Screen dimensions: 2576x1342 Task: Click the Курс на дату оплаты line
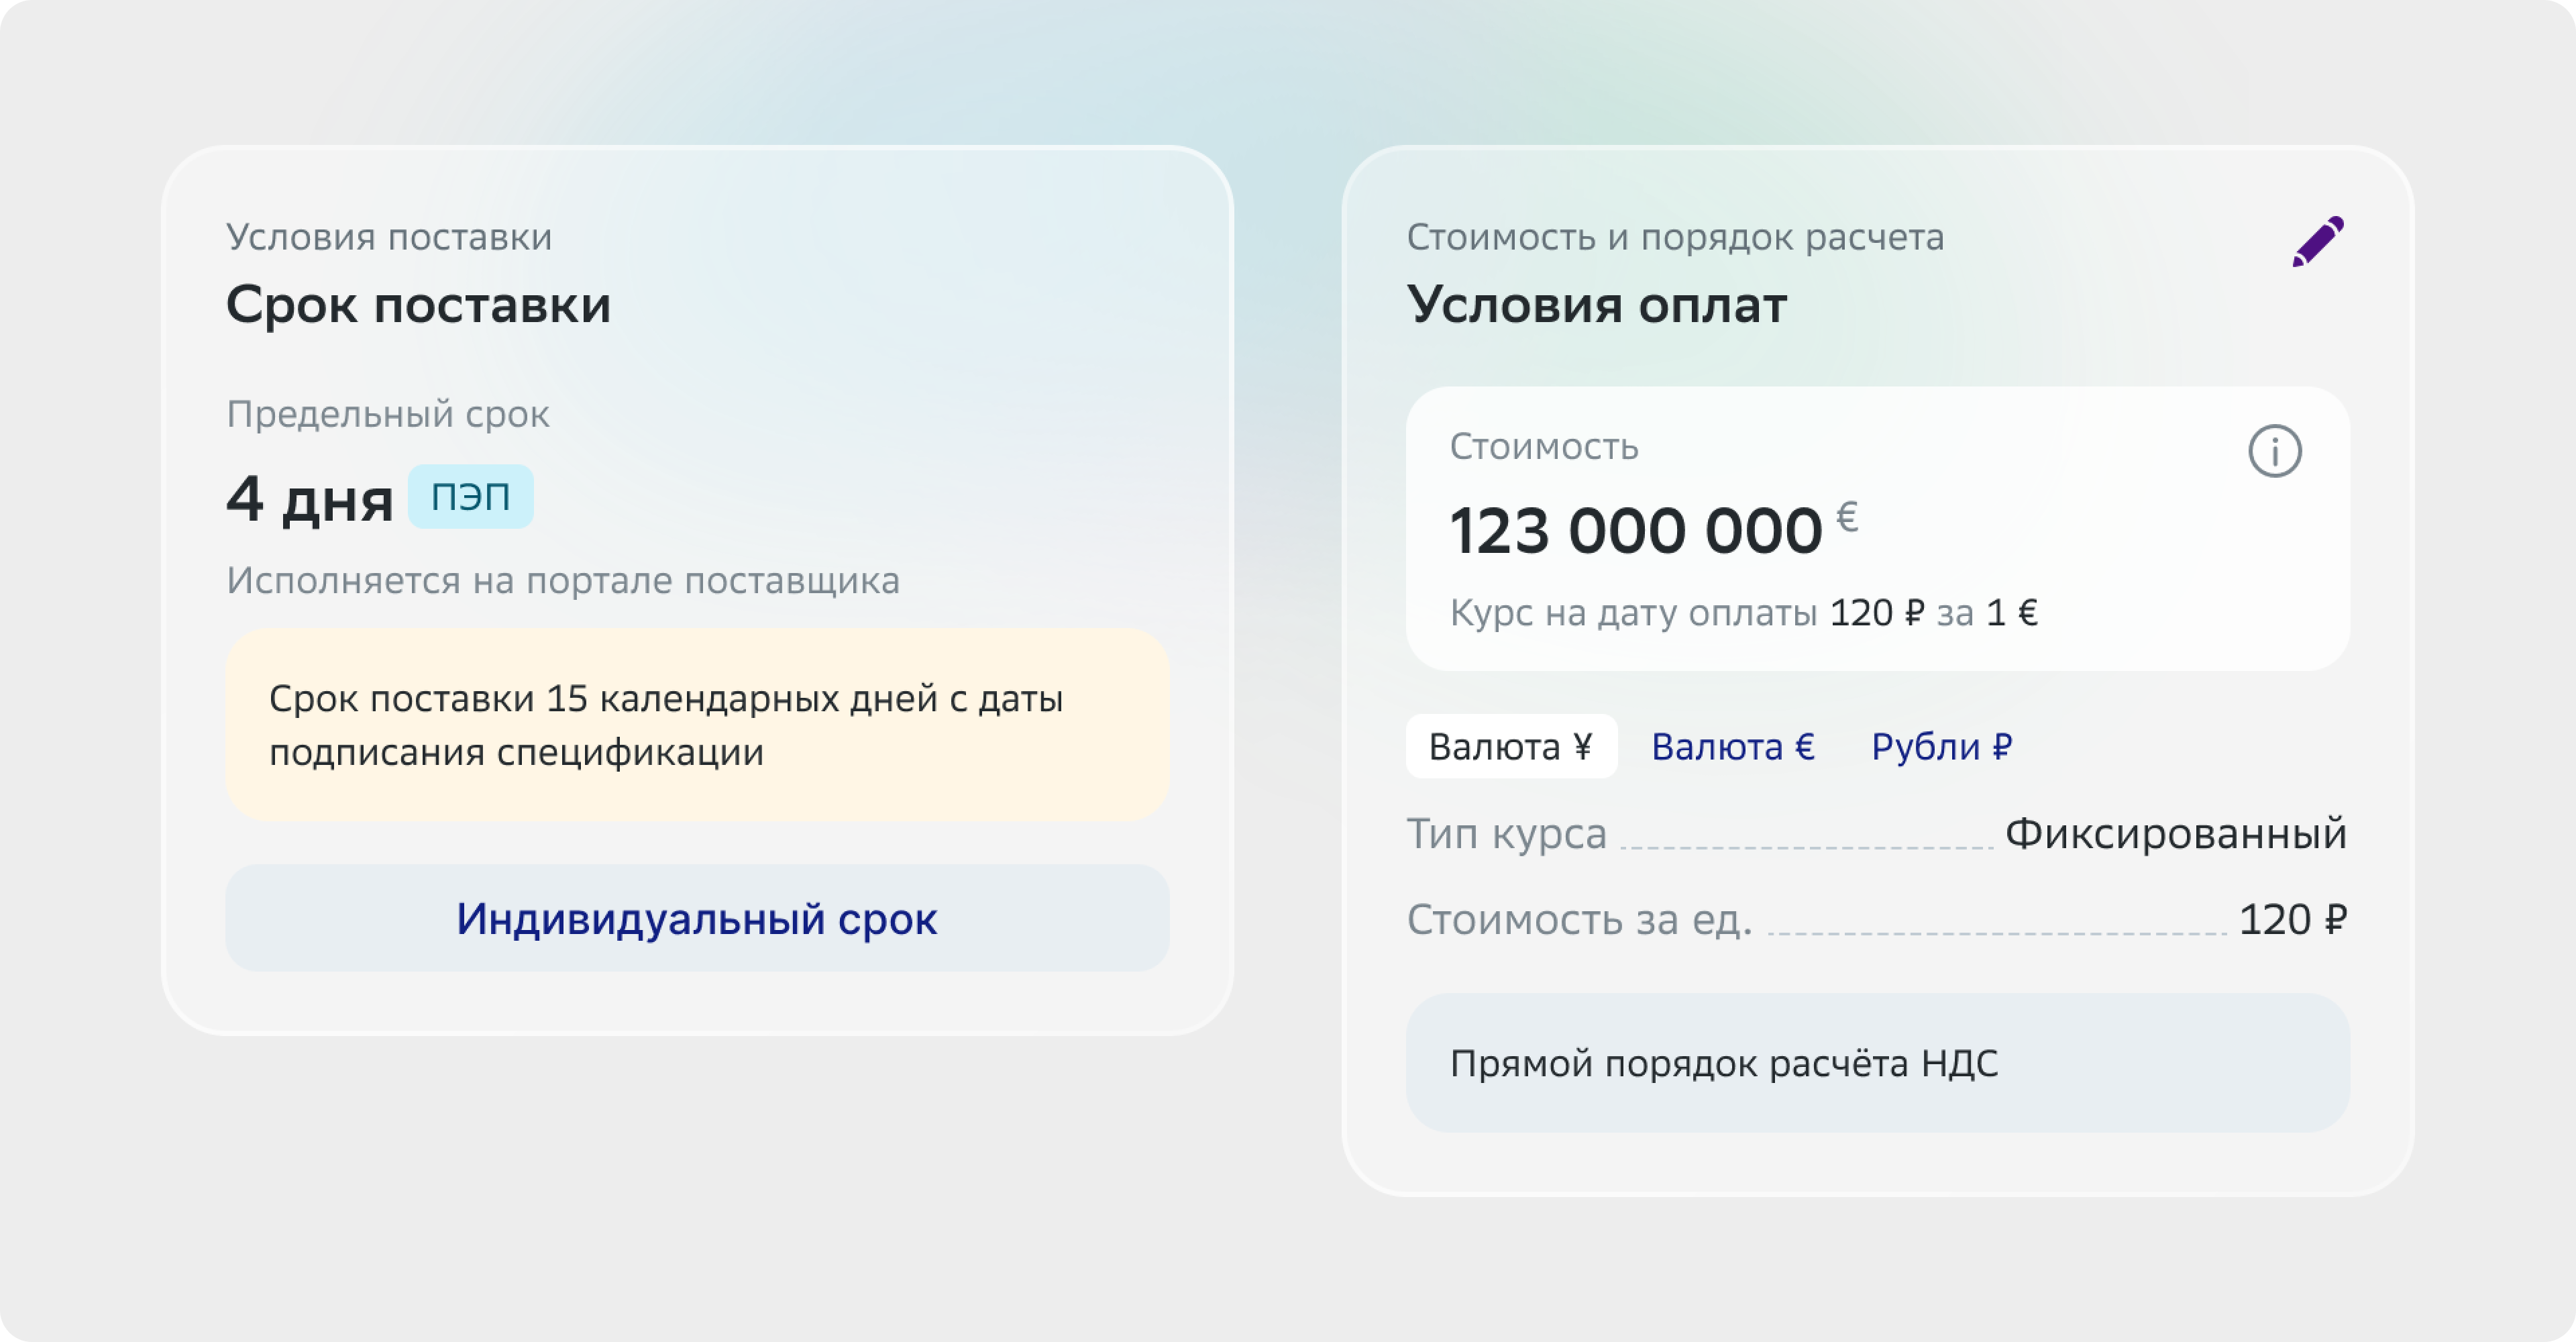coord(1744,612)
